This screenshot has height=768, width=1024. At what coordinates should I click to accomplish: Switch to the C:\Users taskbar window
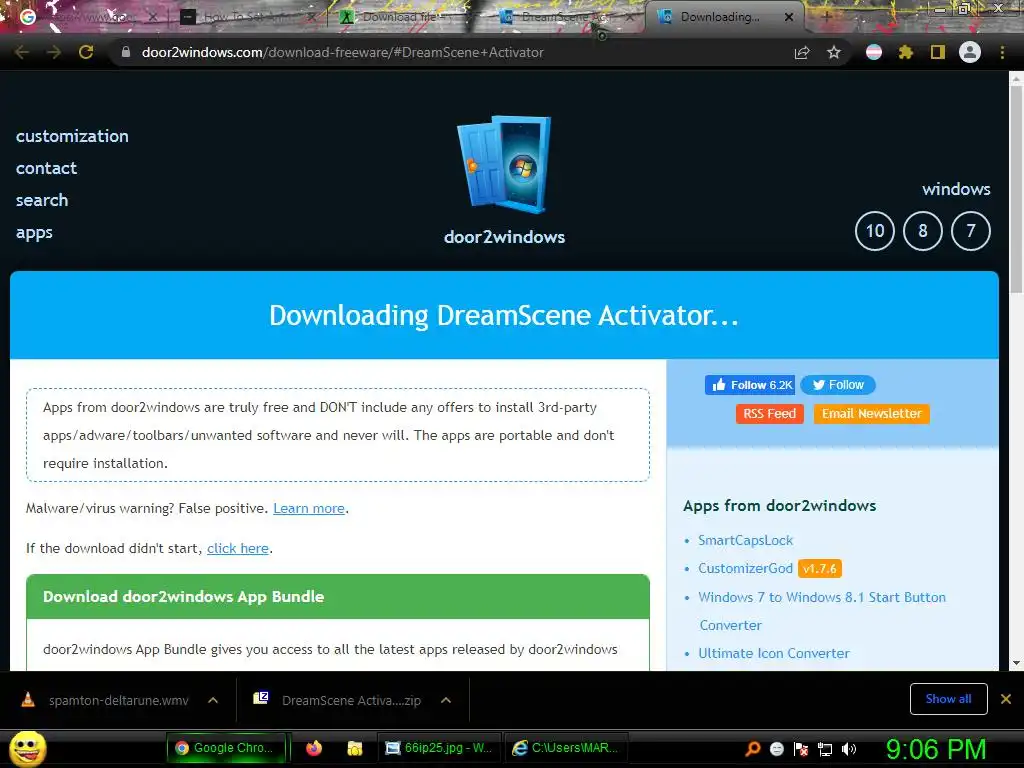click(x=566, y=748)
